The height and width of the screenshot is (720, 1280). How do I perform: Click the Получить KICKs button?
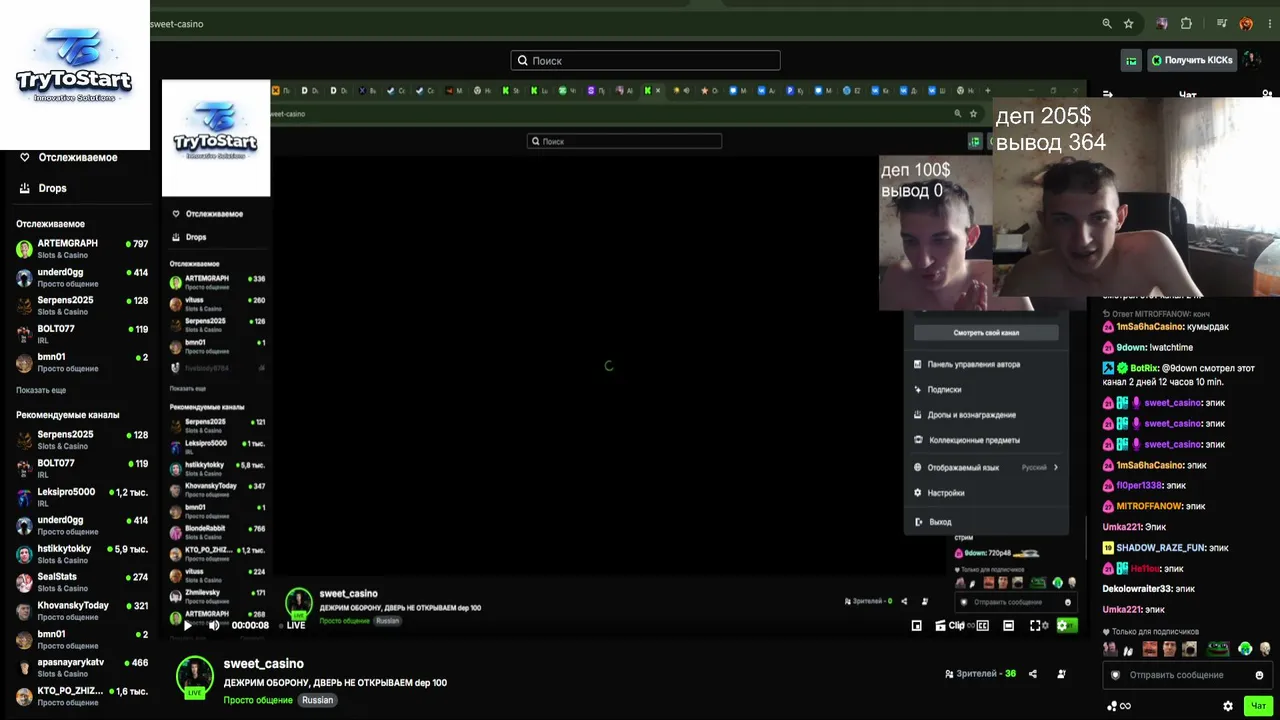click(1193, 61)
